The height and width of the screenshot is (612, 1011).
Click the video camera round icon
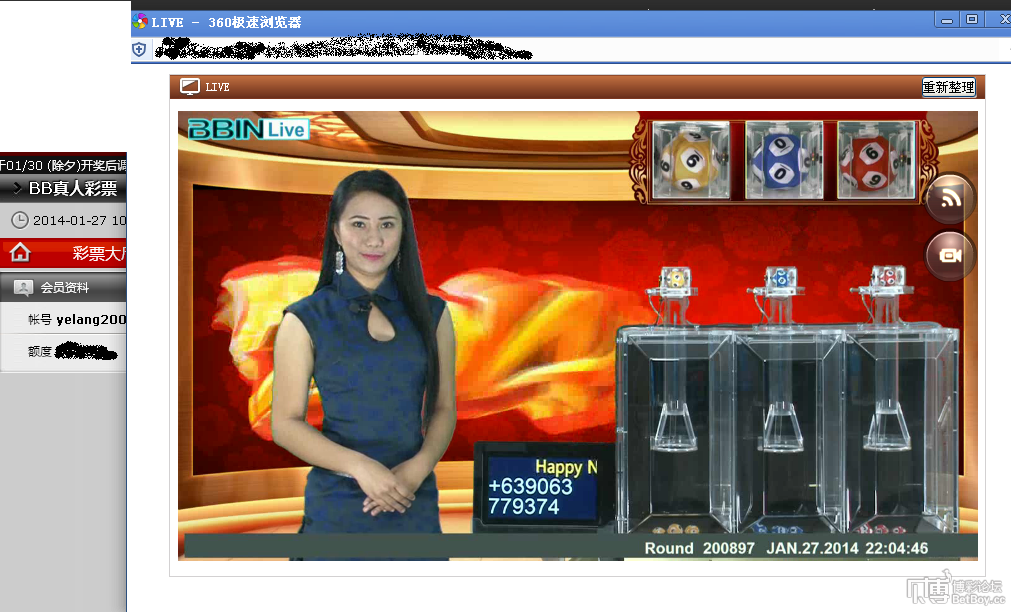(x=950, y=255)
